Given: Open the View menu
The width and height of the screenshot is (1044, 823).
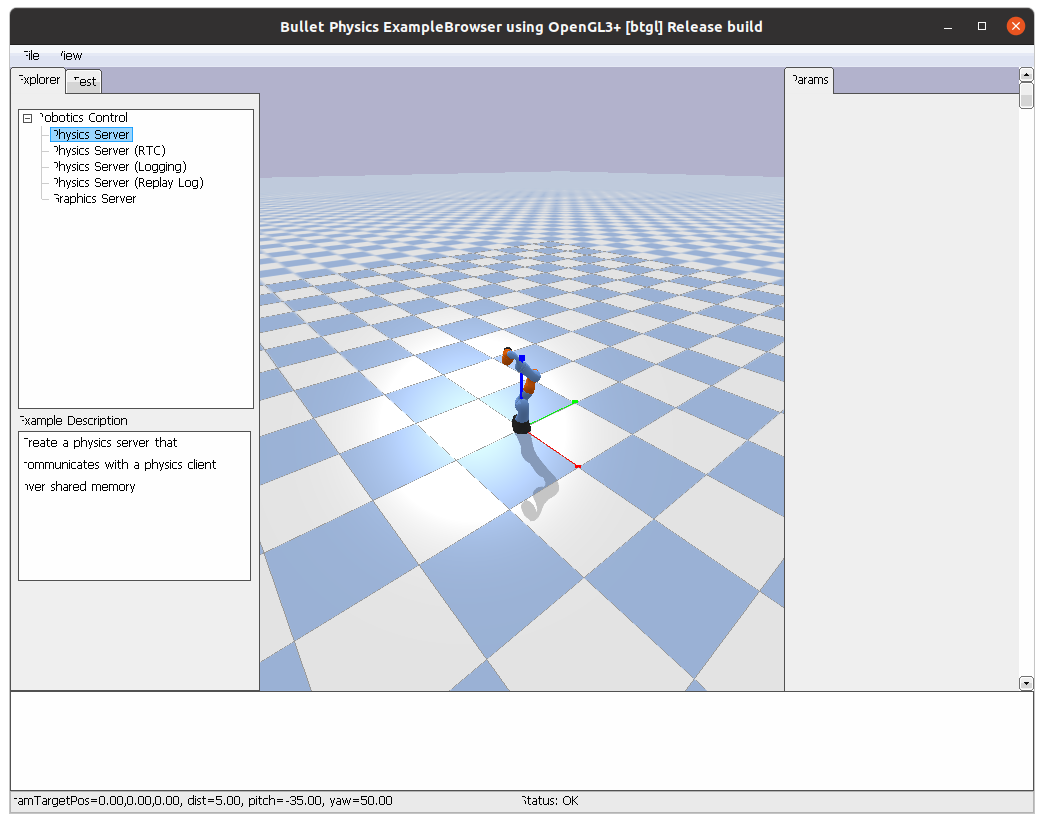Looking at the screenshot, I should tap(71, 56).
